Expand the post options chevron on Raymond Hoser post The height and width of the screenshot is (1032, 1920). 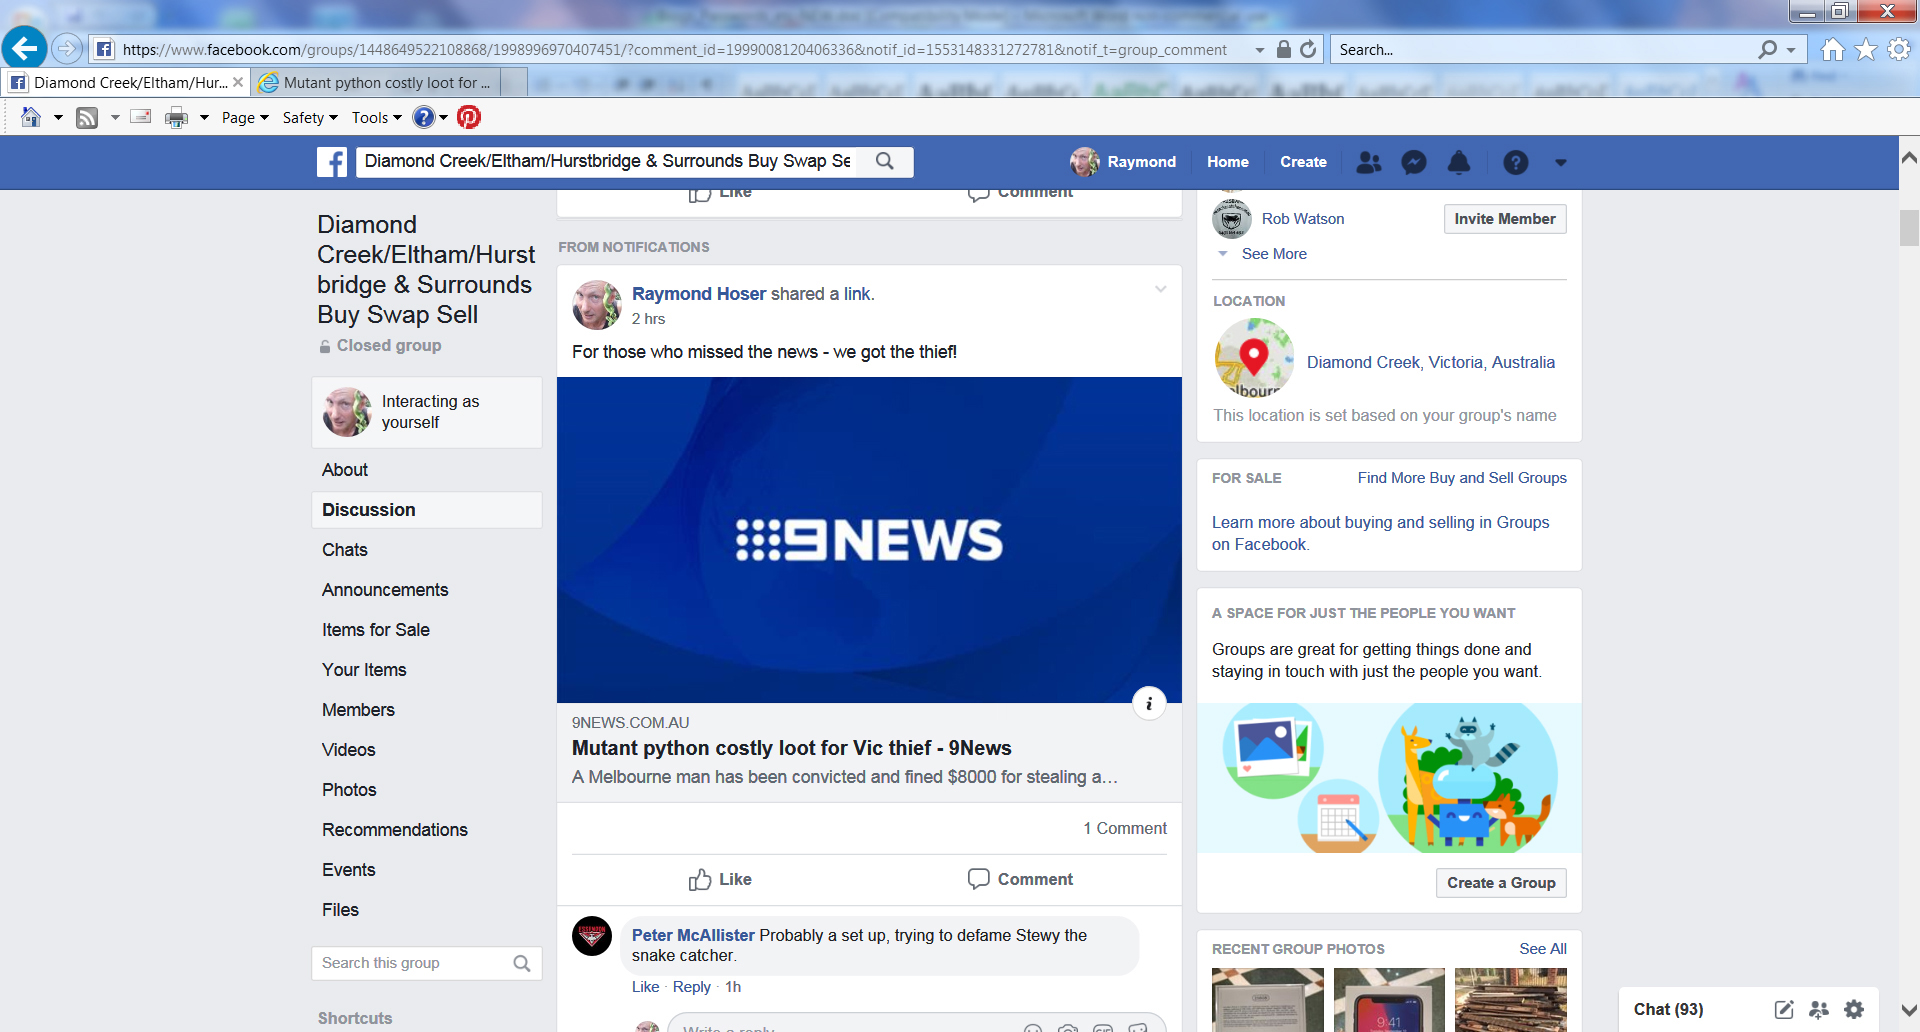pyautogui.click(x=1161, y=290)
